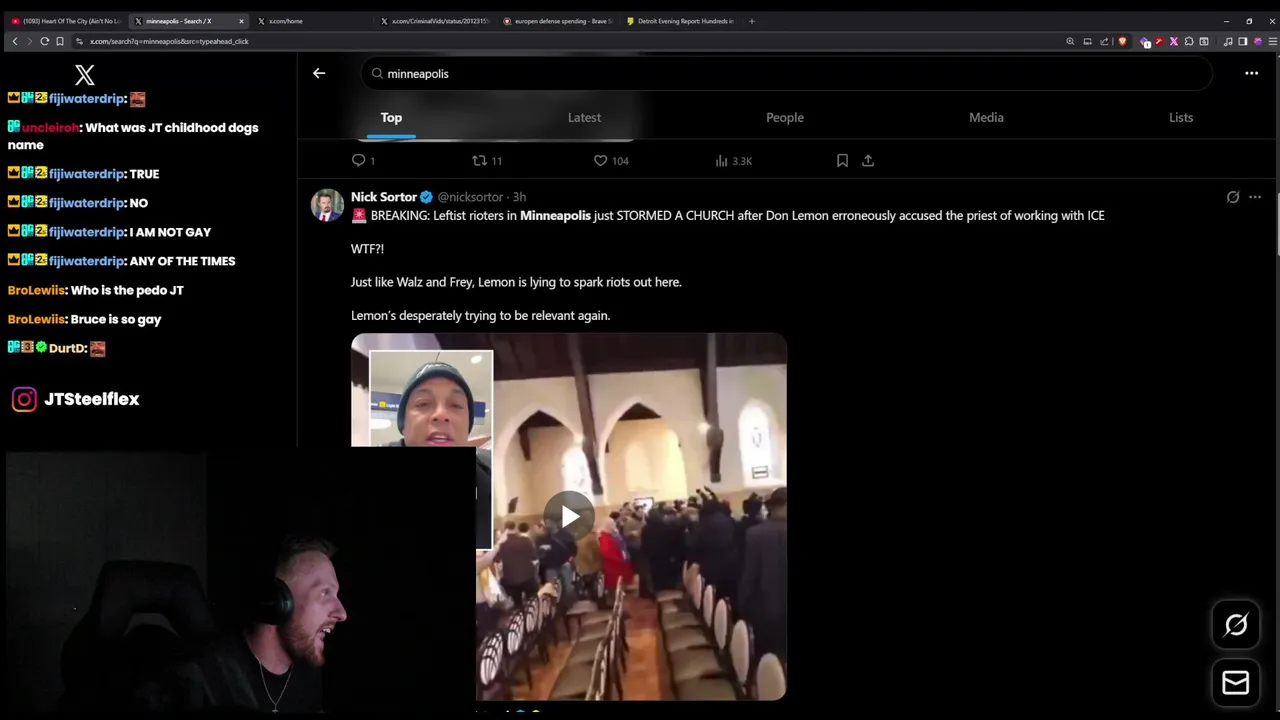Click the WTF?! line in the post

coord(367,248)
